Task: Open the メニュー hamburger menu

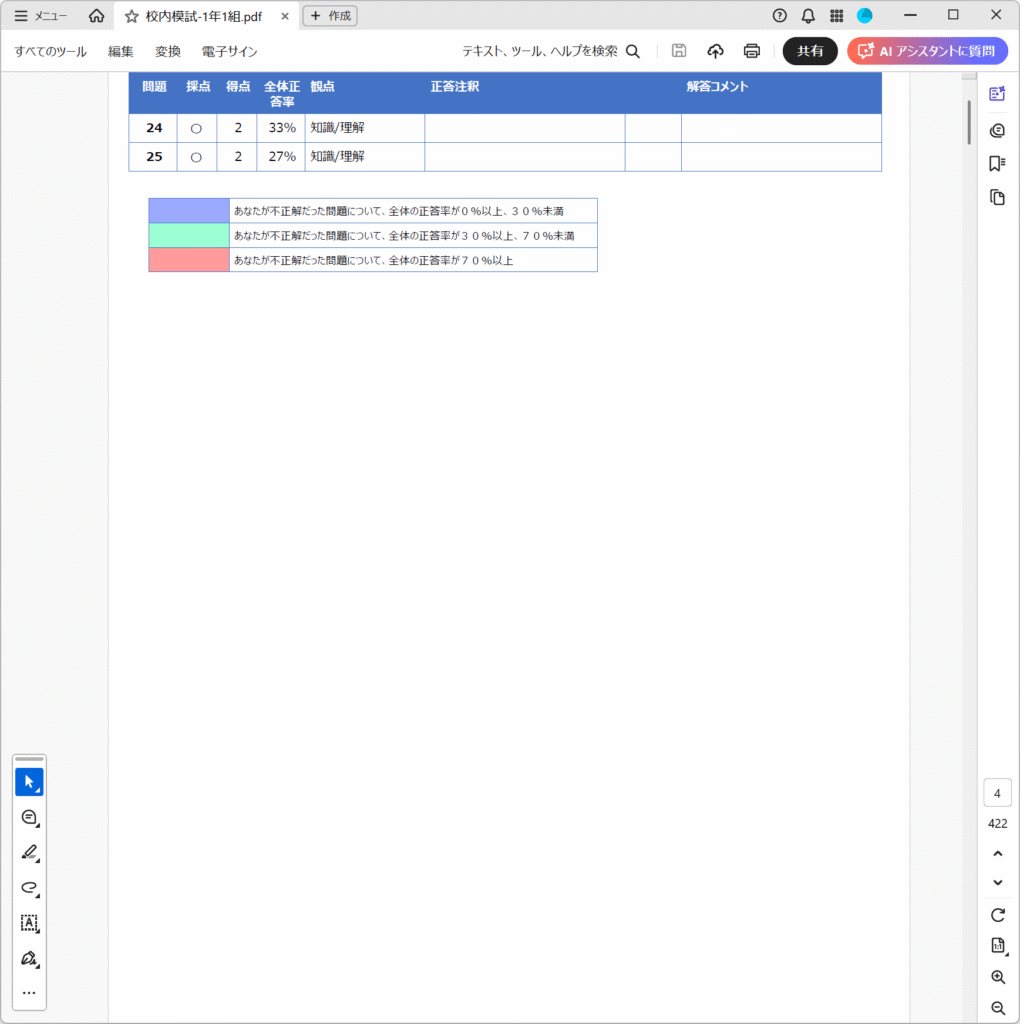Action: pyautogui.click(x=41, y=16)
